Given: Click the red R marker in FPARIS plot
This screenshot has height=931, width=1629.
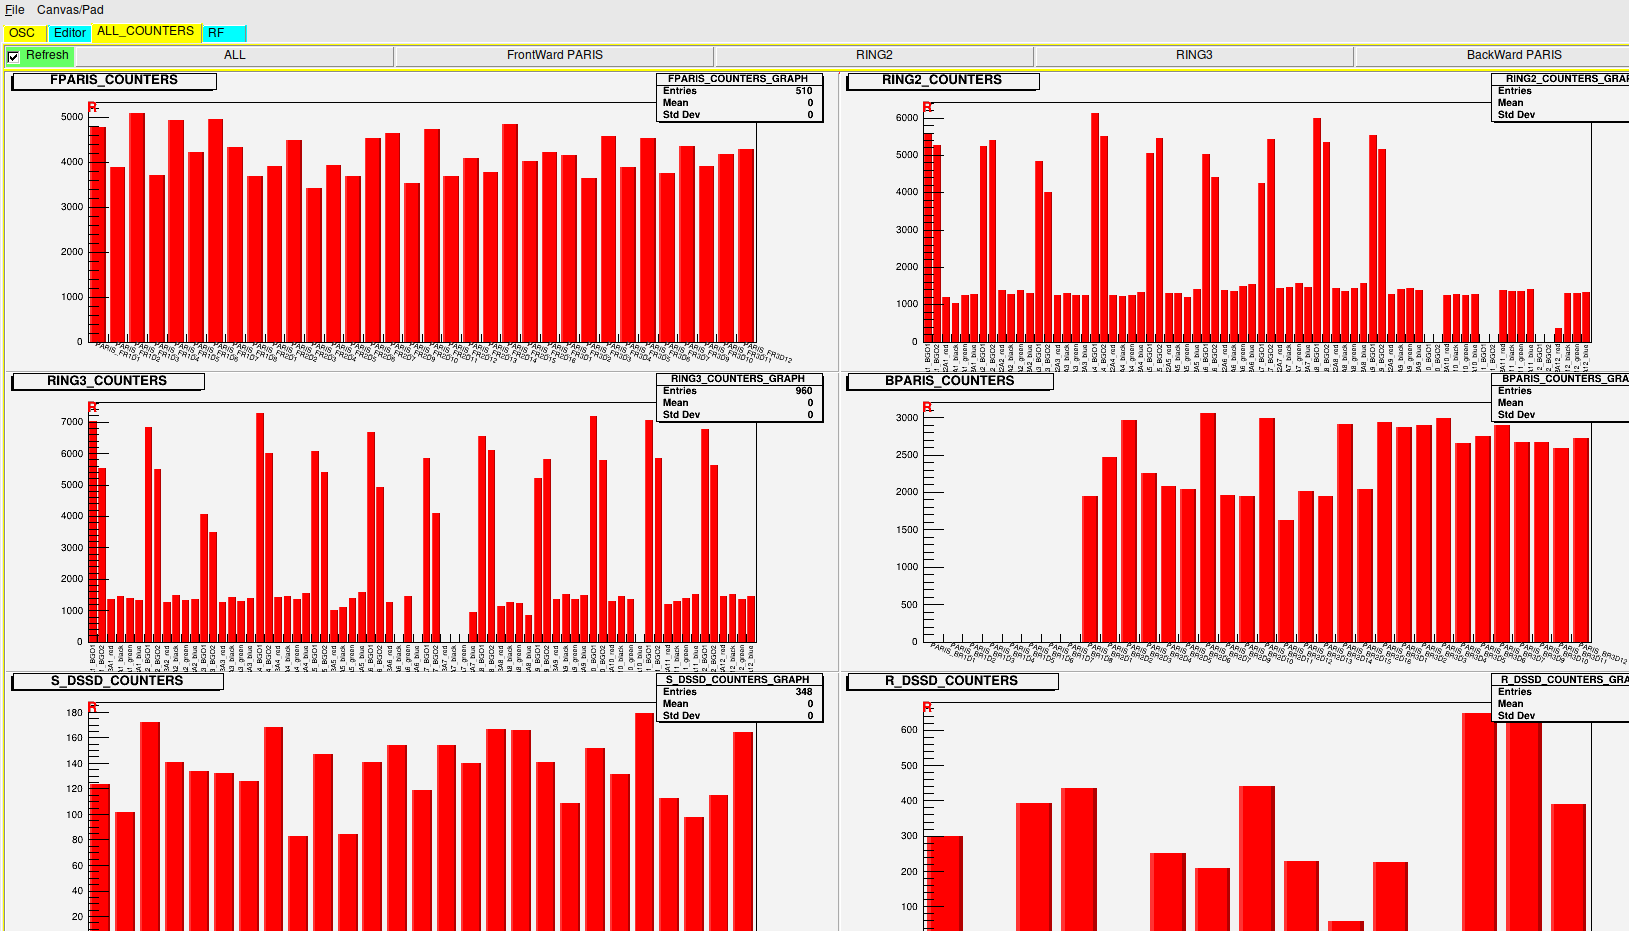Looking at the screenshot, I should point(92,107).
